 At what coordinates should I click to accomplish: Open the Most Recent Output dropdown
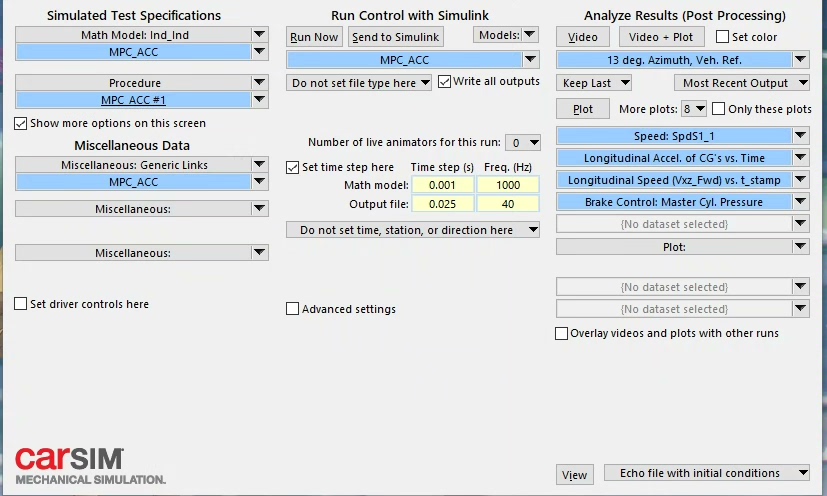(x=742, y=83)
